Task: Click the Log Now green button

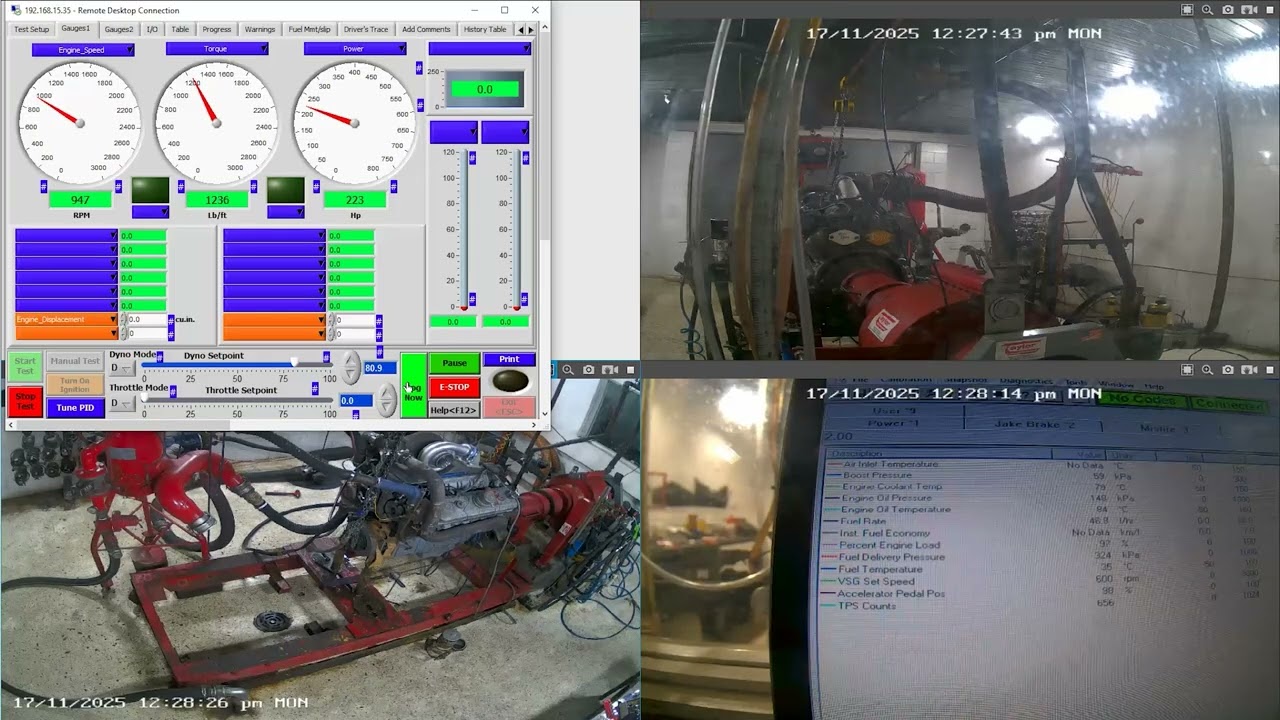Action: 412,385
